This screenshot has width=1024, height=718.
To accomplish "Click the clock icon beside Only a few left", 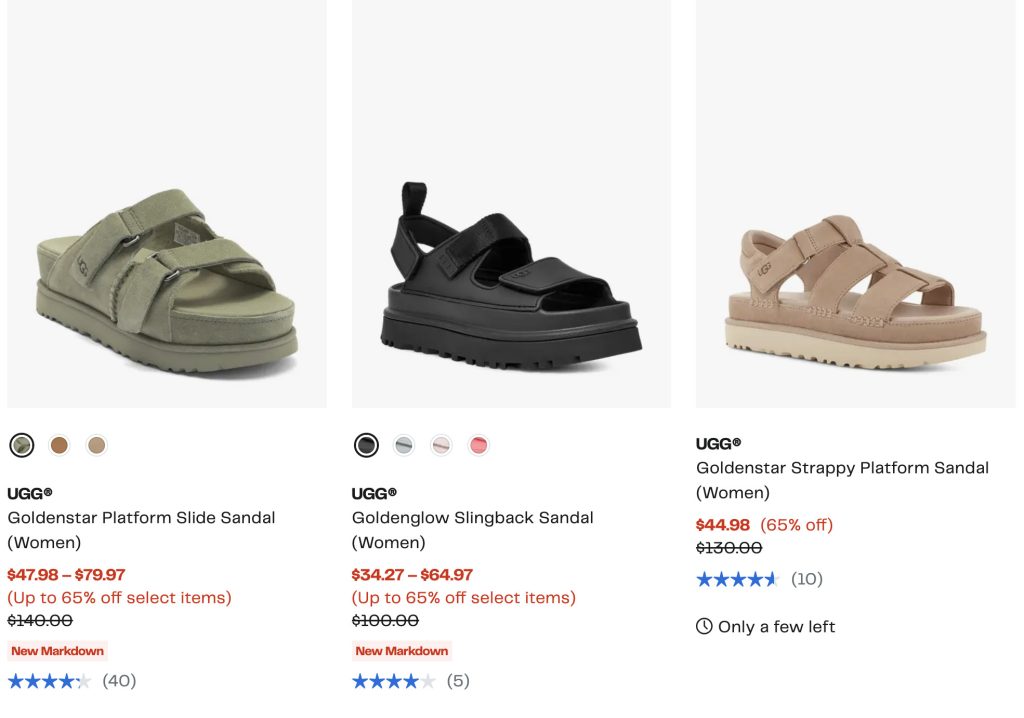I will coord(704,627).
